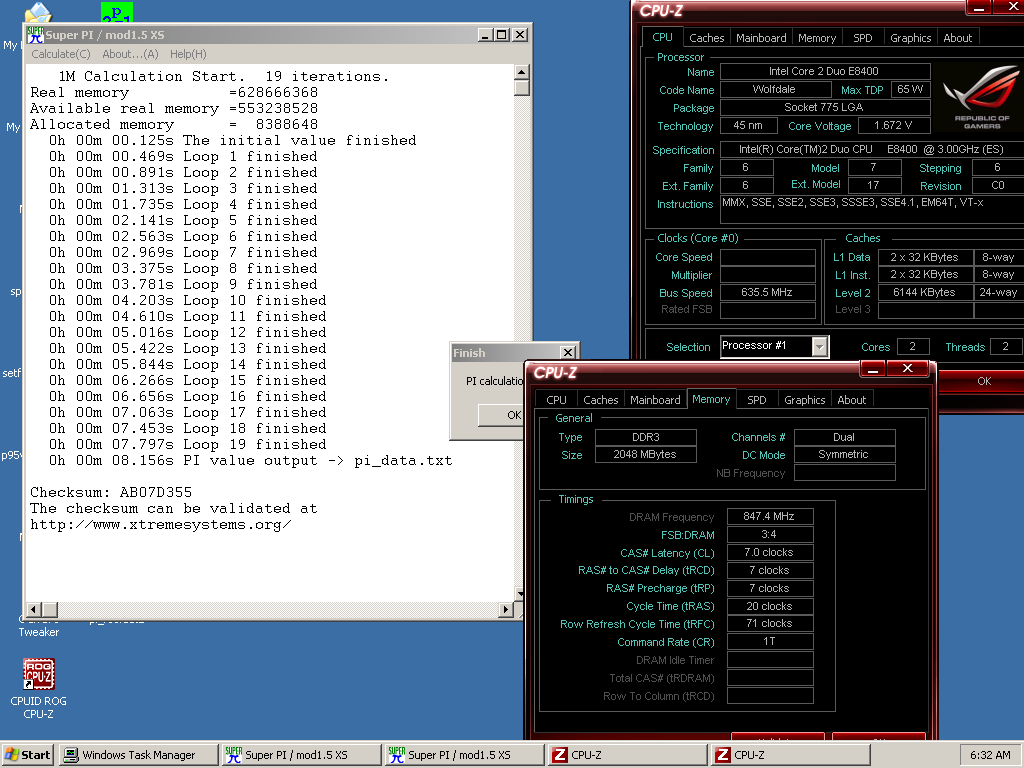Maximize the Super PI window

click(x=502, y=35)
